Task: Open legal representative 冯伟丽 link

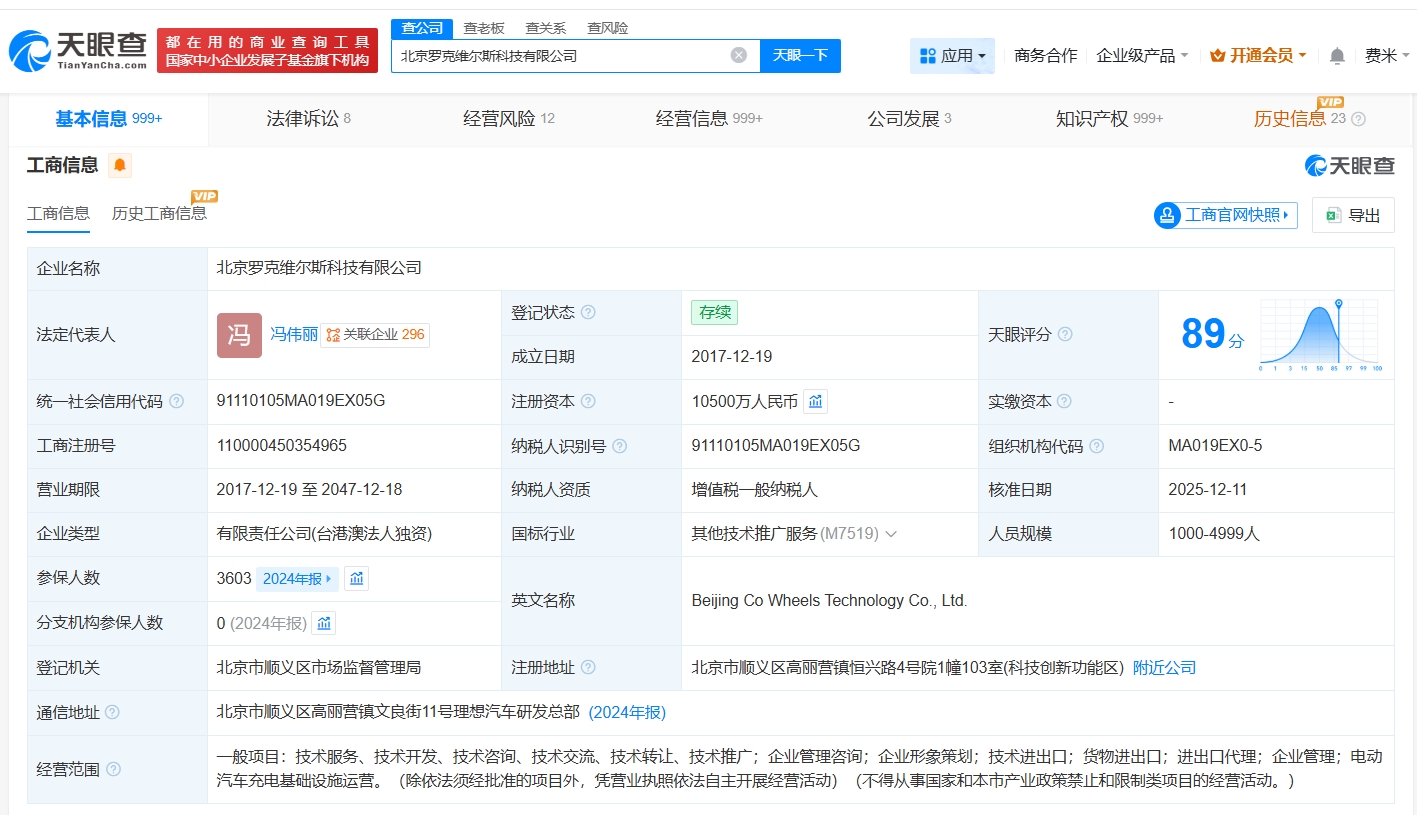Action: click(294, 335)
